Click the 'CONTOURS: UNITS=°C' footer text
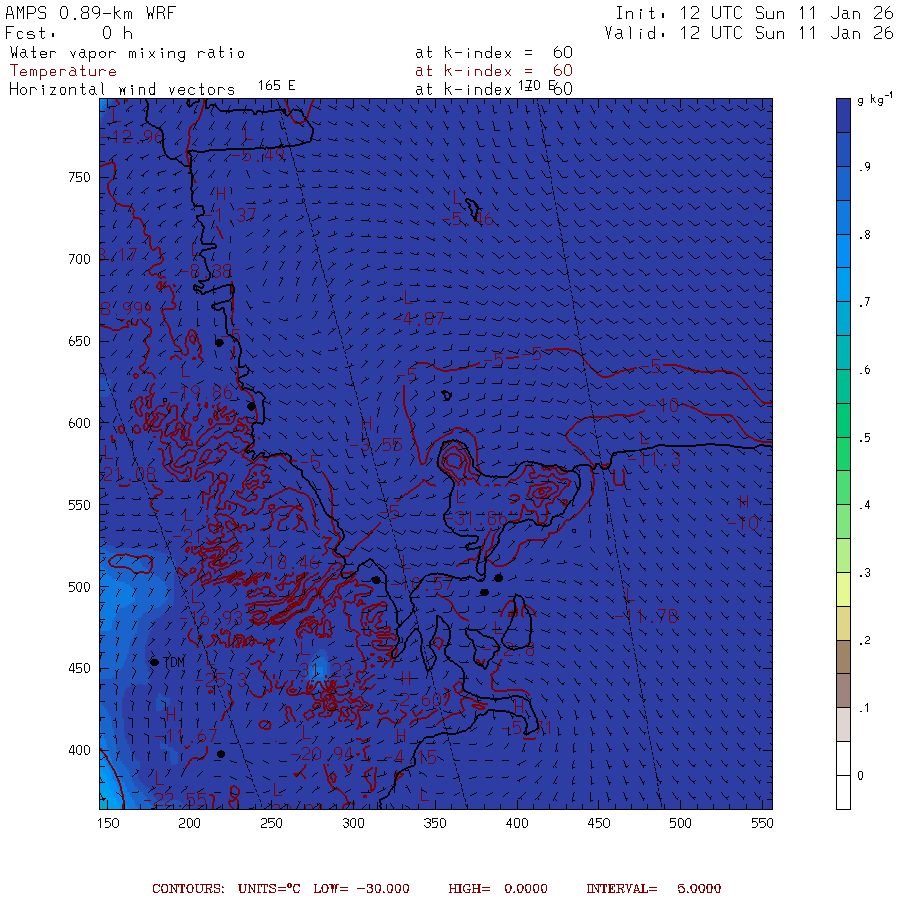This screenshot has height=900, width=900. coord(226,889)
